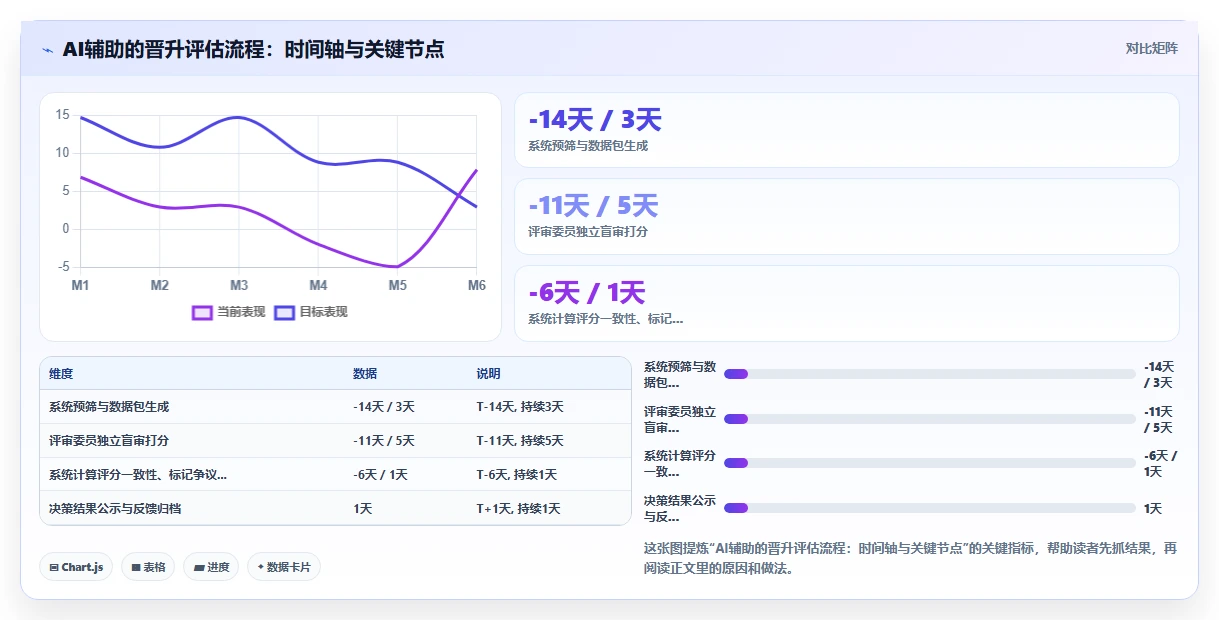Screen dimensions: 1219x620
Task: Click progress bar for 评审委员独立盲审…
Action: click(x=930, y=419)
